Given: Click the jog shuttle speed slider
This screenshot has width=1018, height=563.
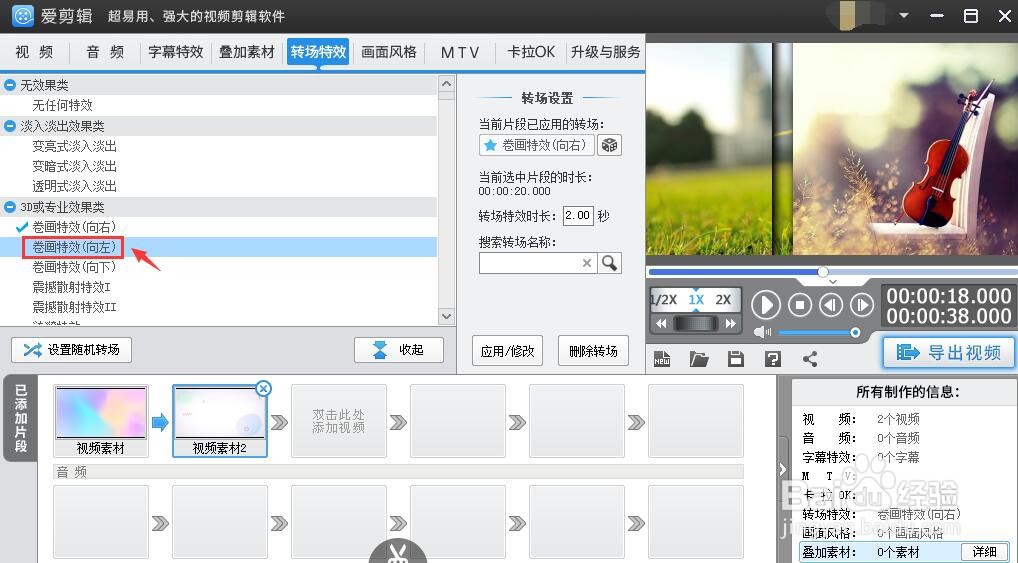Looking at the screenshot, I should point(695,323).
